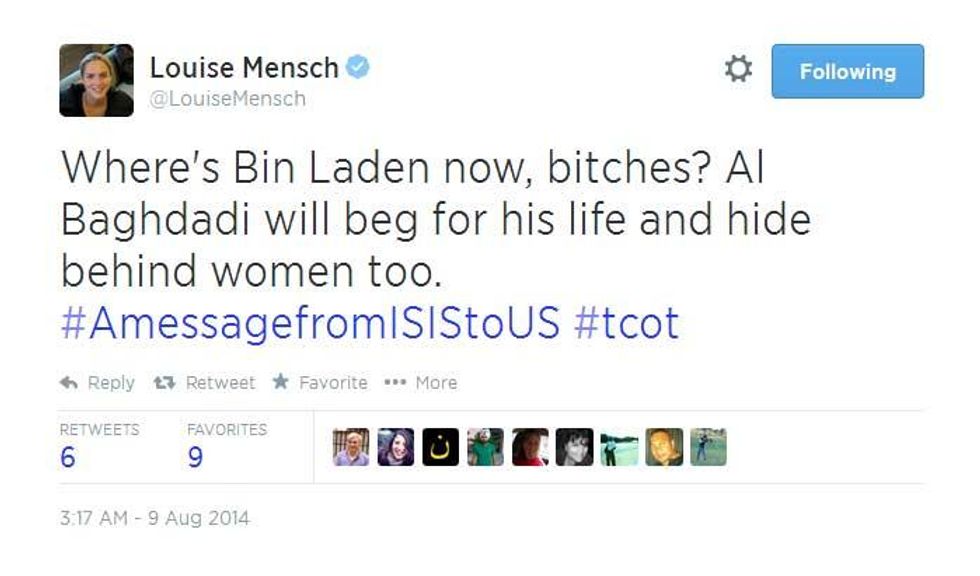Click the first avatar in the favoriters row

pos(351,447)
